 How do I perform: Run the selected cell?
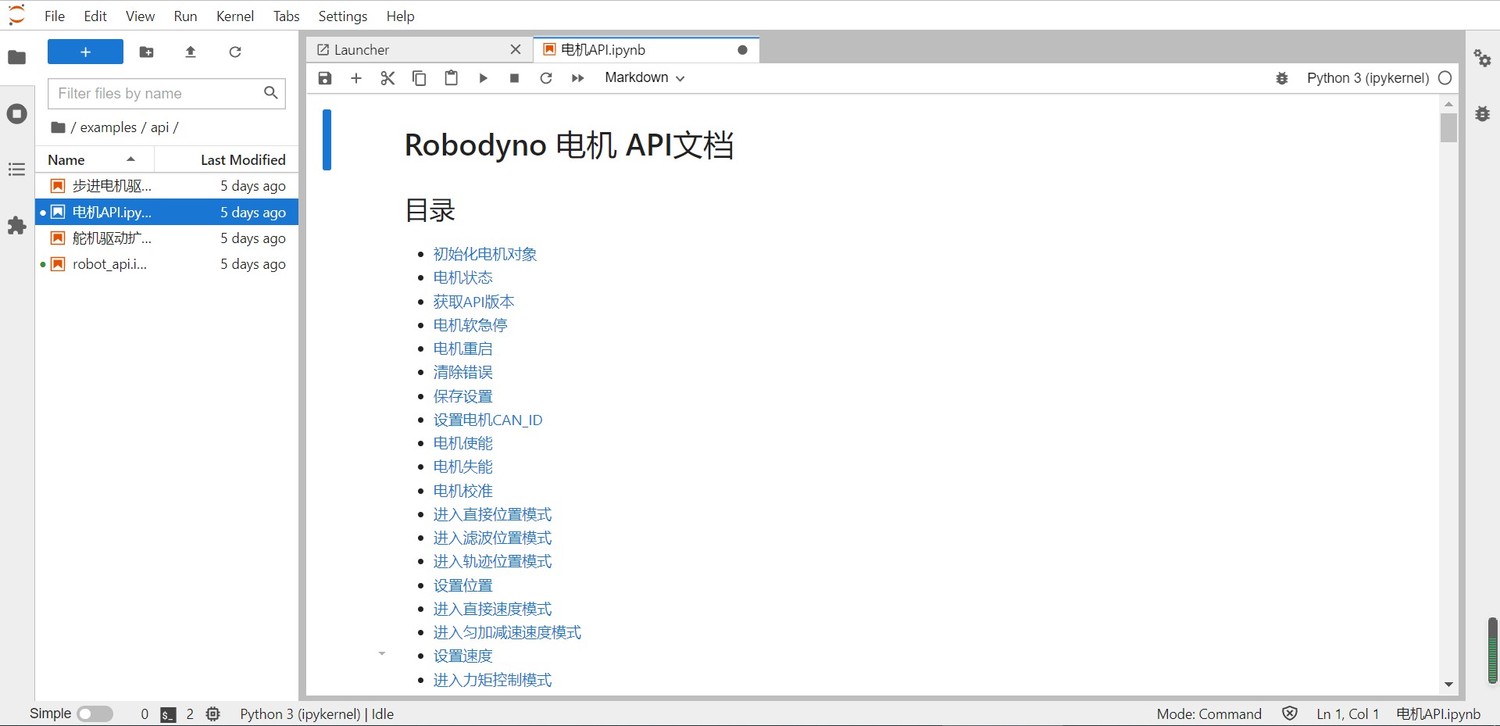coord(483,78)
